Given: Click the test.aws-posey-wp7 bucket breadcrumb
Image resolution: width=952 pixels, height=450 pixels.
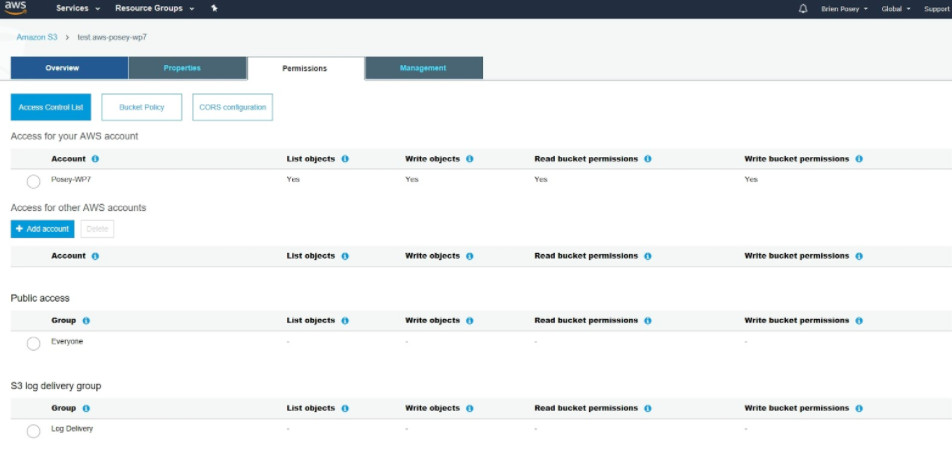Looking at the screenshot, I should 112,37.
